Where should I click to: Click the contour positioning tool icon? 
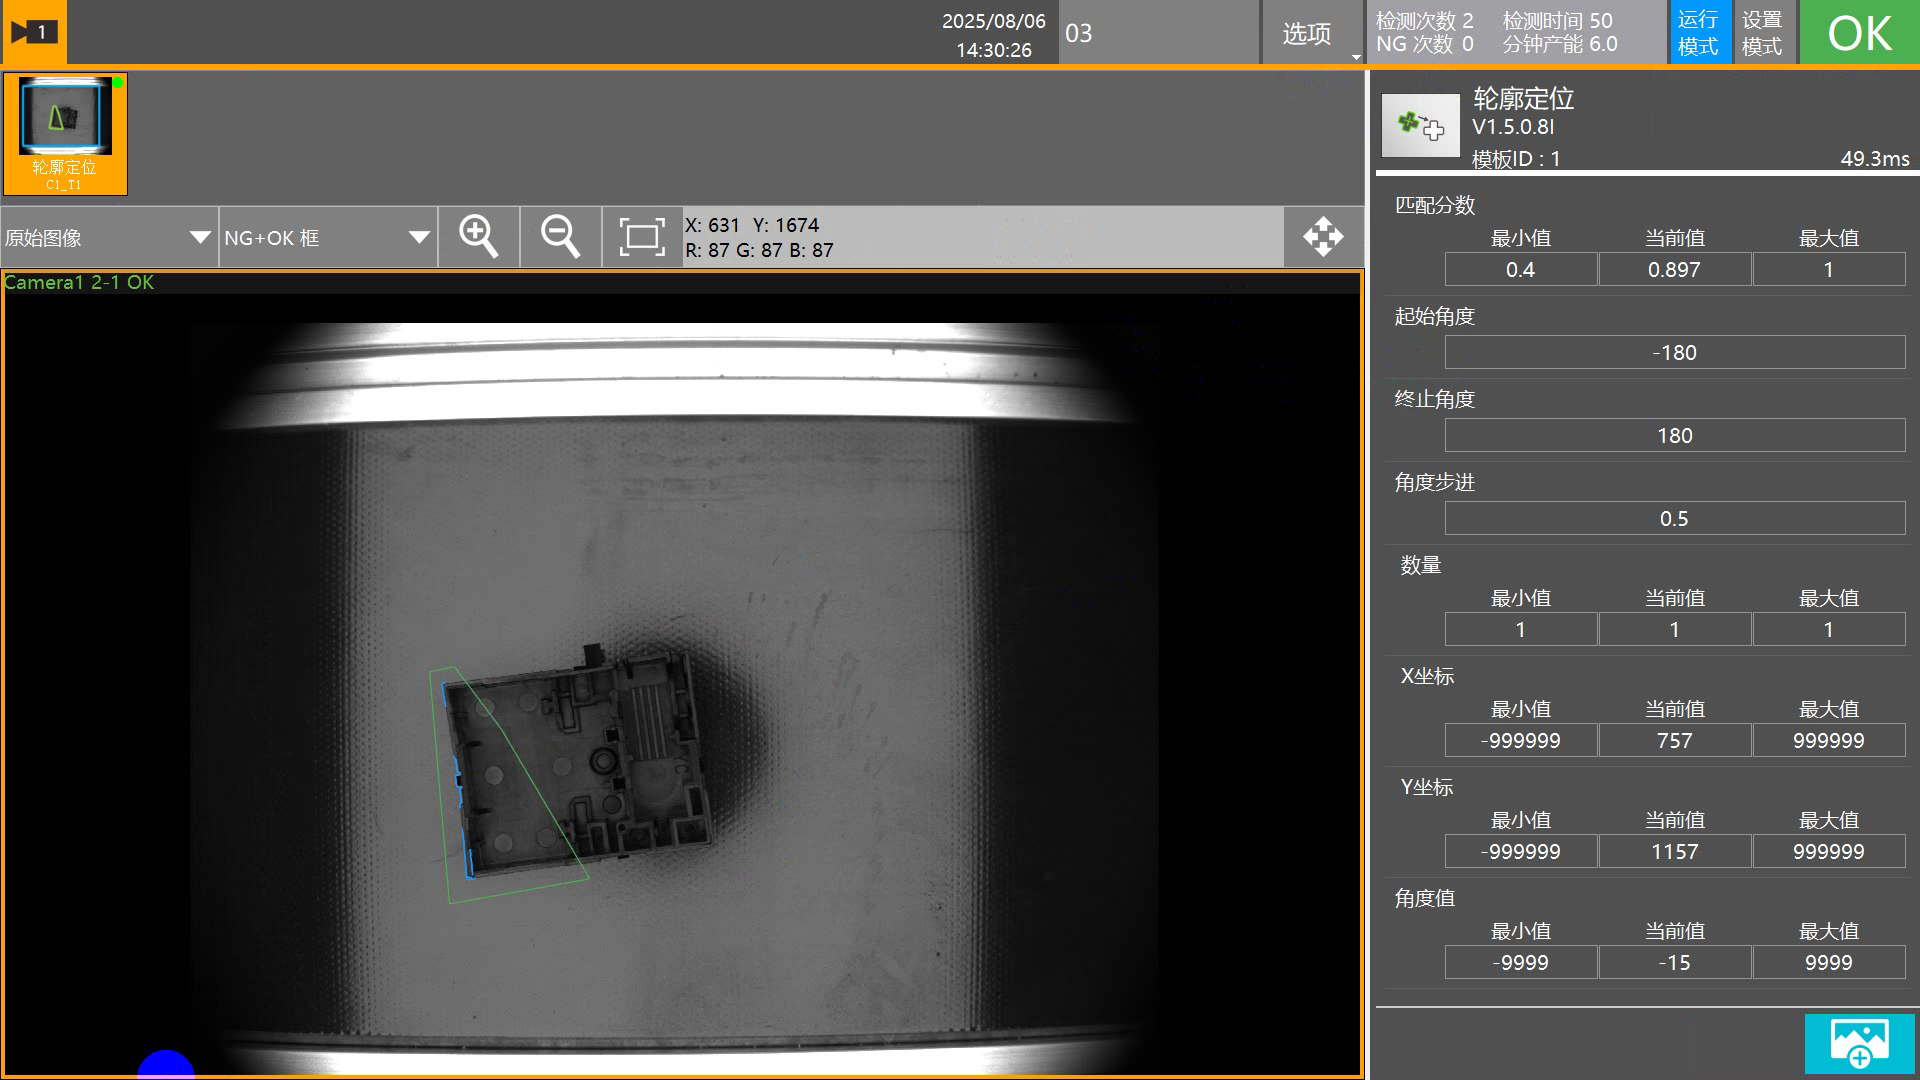1420,126
